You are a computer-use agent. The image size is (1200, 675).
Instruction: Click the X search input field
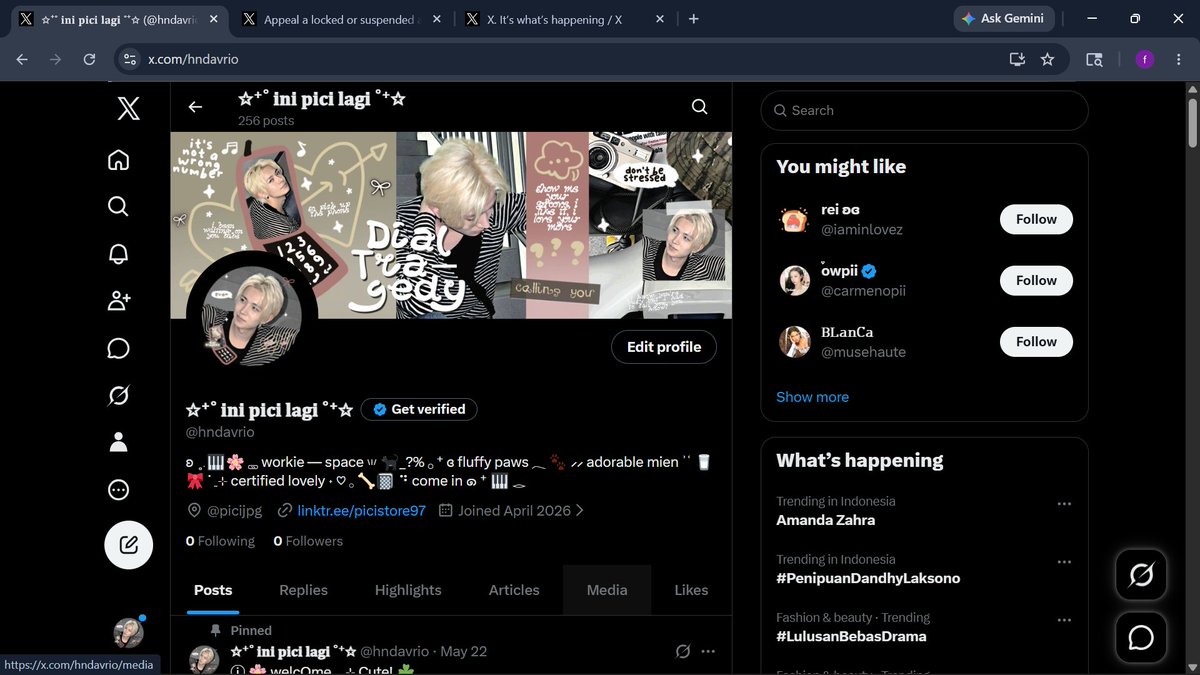point(924,111)
